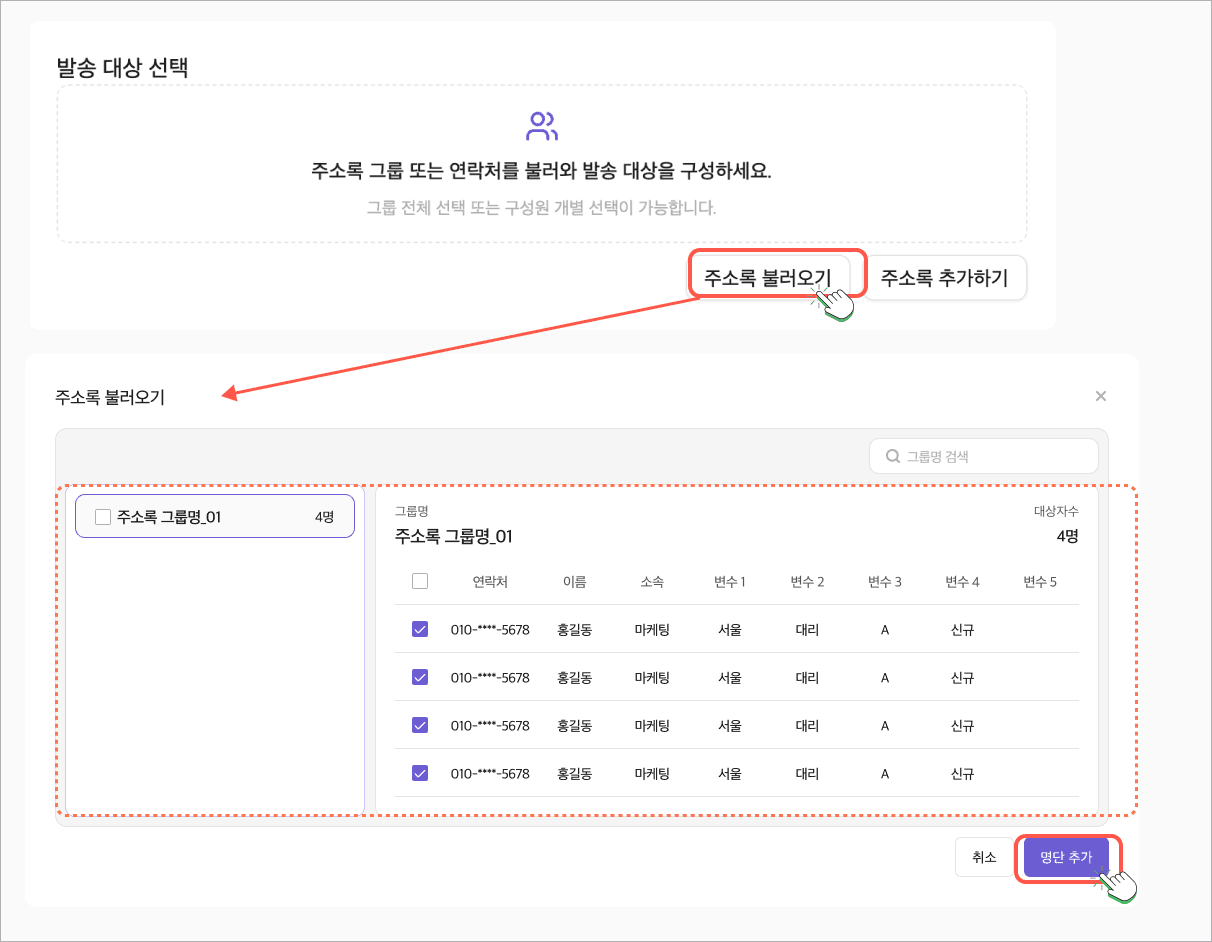Click the 주소록 그룹명_01 heading in the details panel

click(x=454, y=536)
